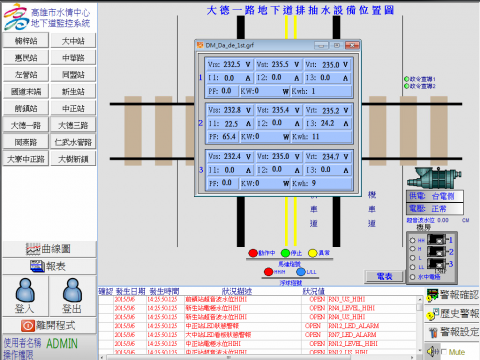This screenshot has height=360, width=480.
Task: Select alarm row RN4_LEVEL_HIHI
Action: point(258,308)
